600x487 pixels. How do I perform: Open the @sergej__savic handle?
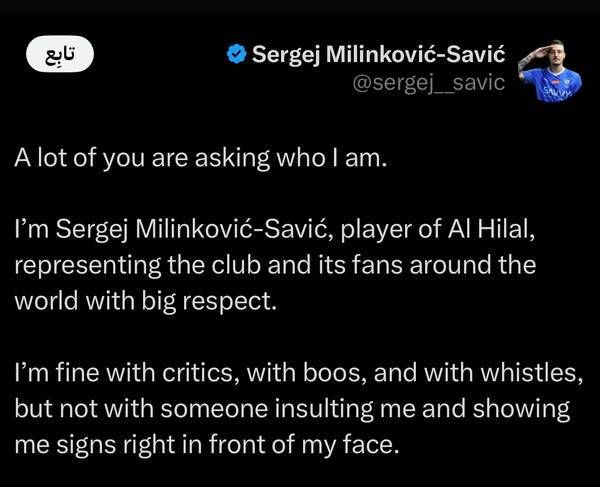click(x=429, y=83)
